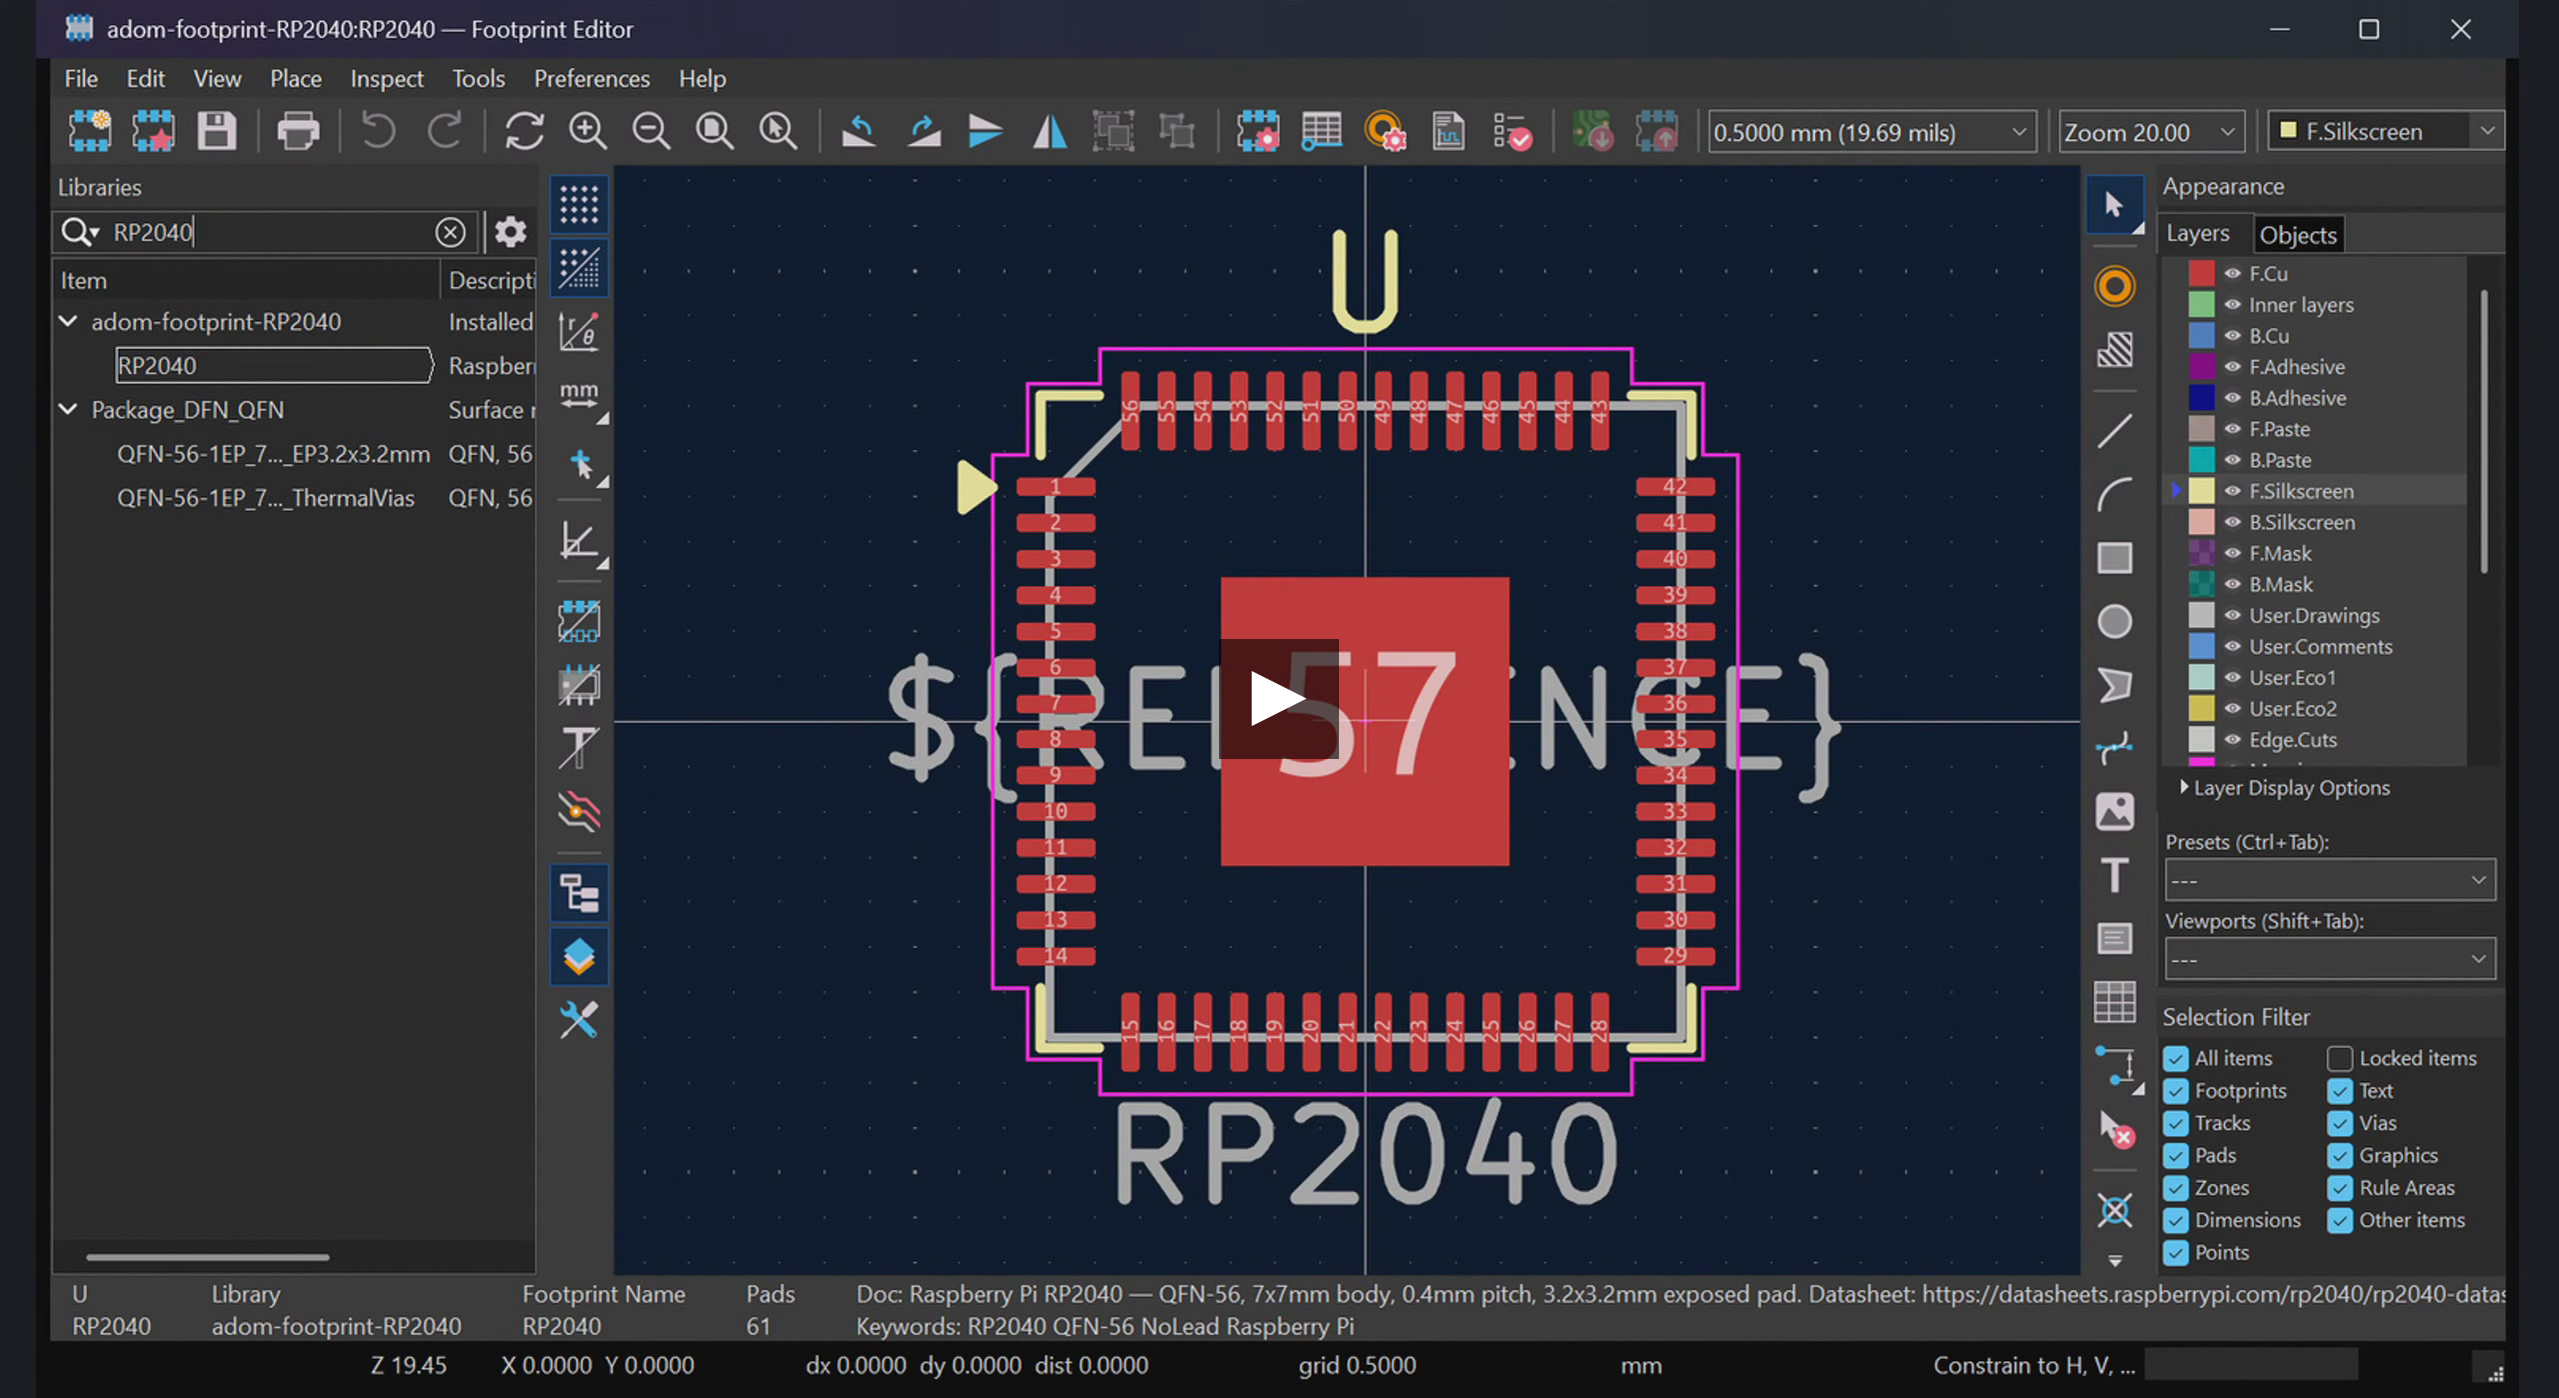This screenshot has height=1398, width=2559.
Task: Open the Footprint Properties icon
Action: tap(1257, 131)
